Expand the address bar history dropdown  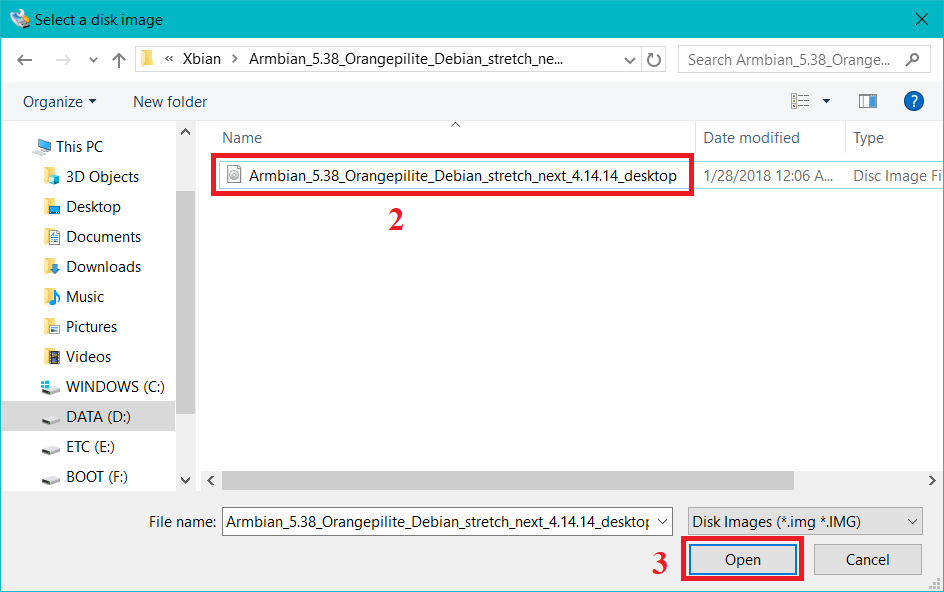[x=630, y=60]
